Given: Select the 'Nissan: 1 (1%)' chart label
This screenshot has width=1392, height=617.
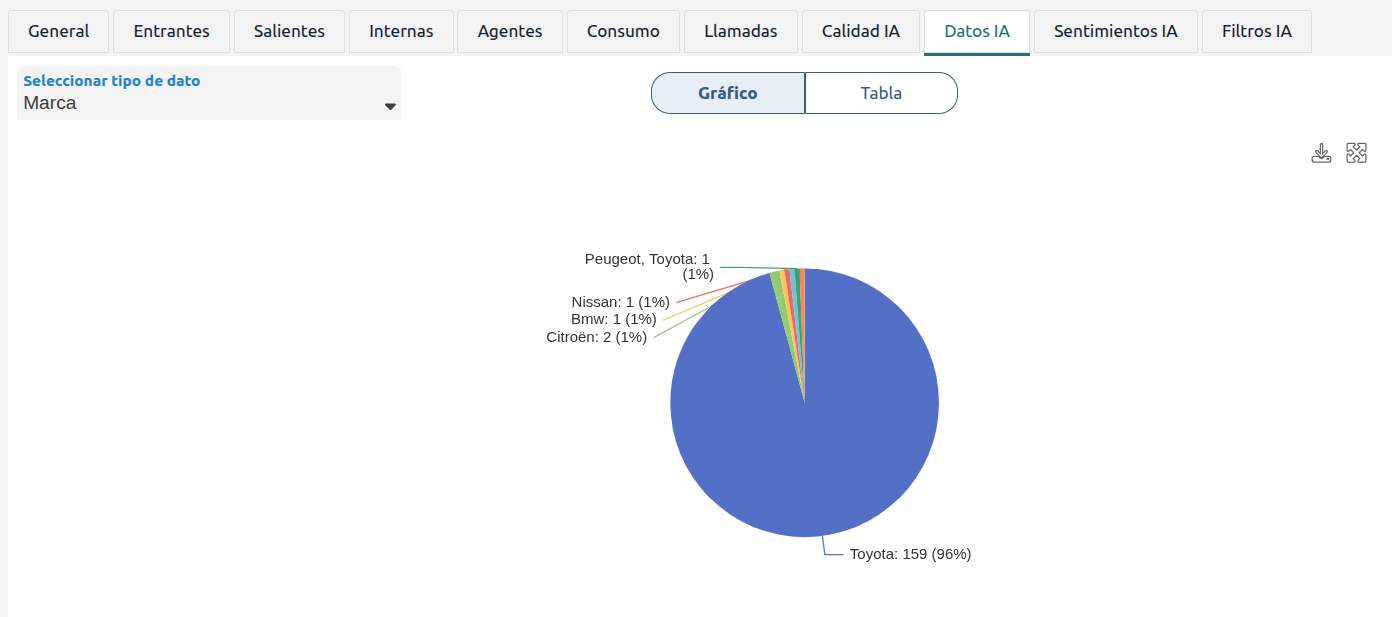Looking at the screenshot, I should (620, 301).
